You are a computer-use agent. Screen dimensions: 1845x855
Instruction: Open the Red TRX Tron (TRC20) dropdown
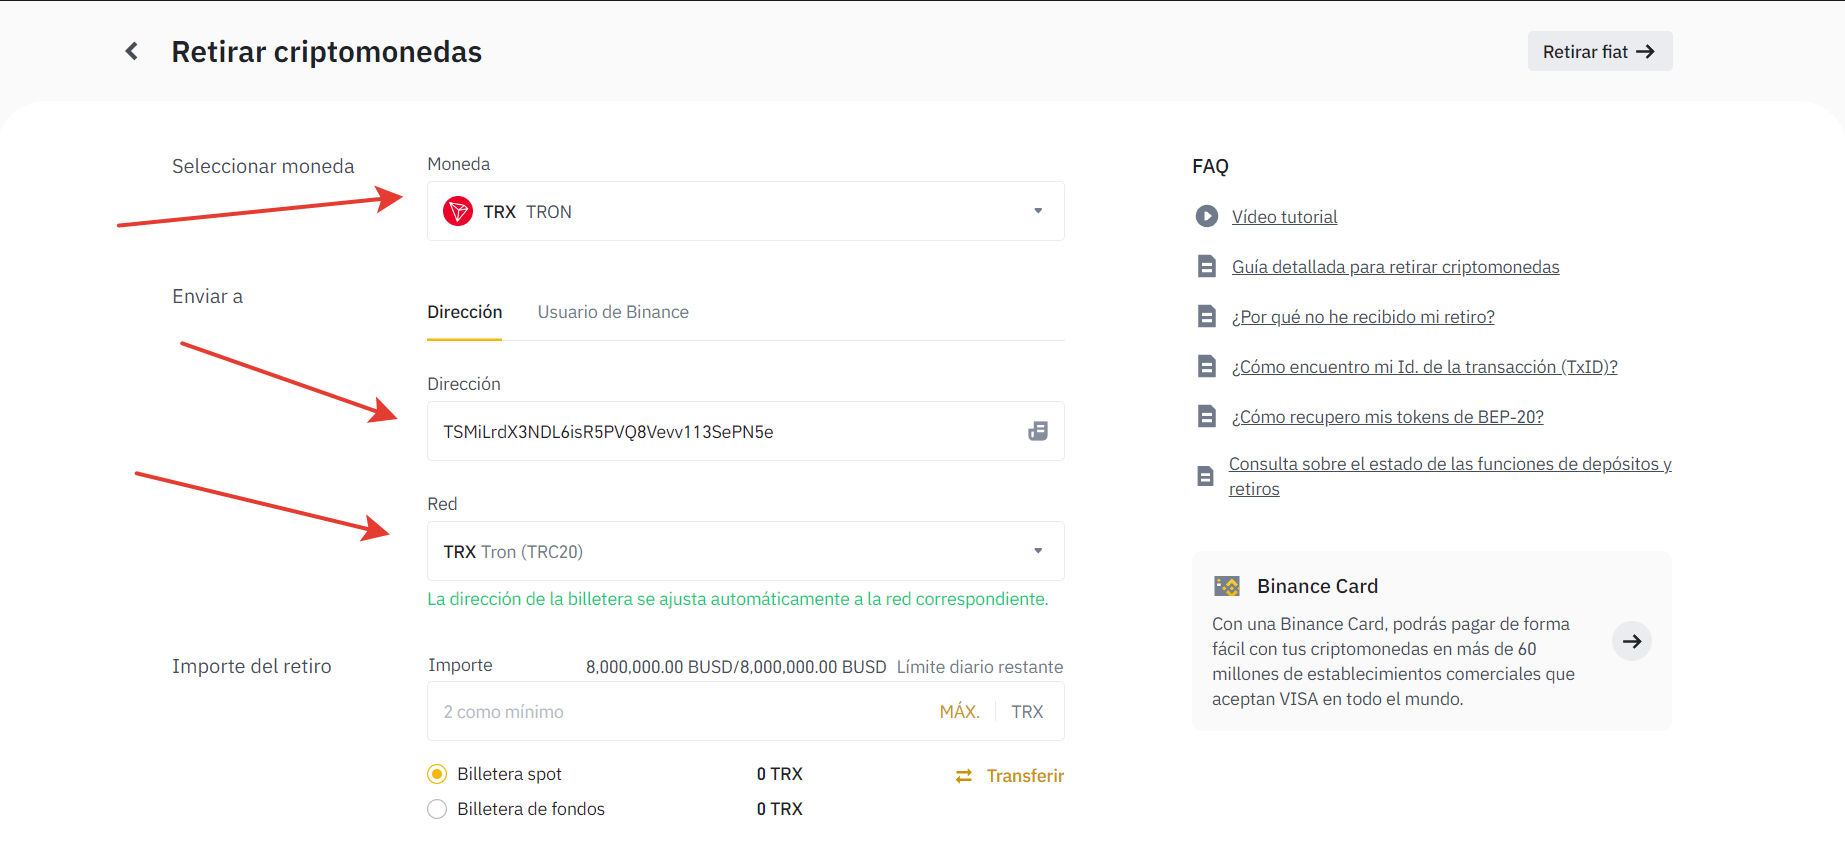coord(745,551)
